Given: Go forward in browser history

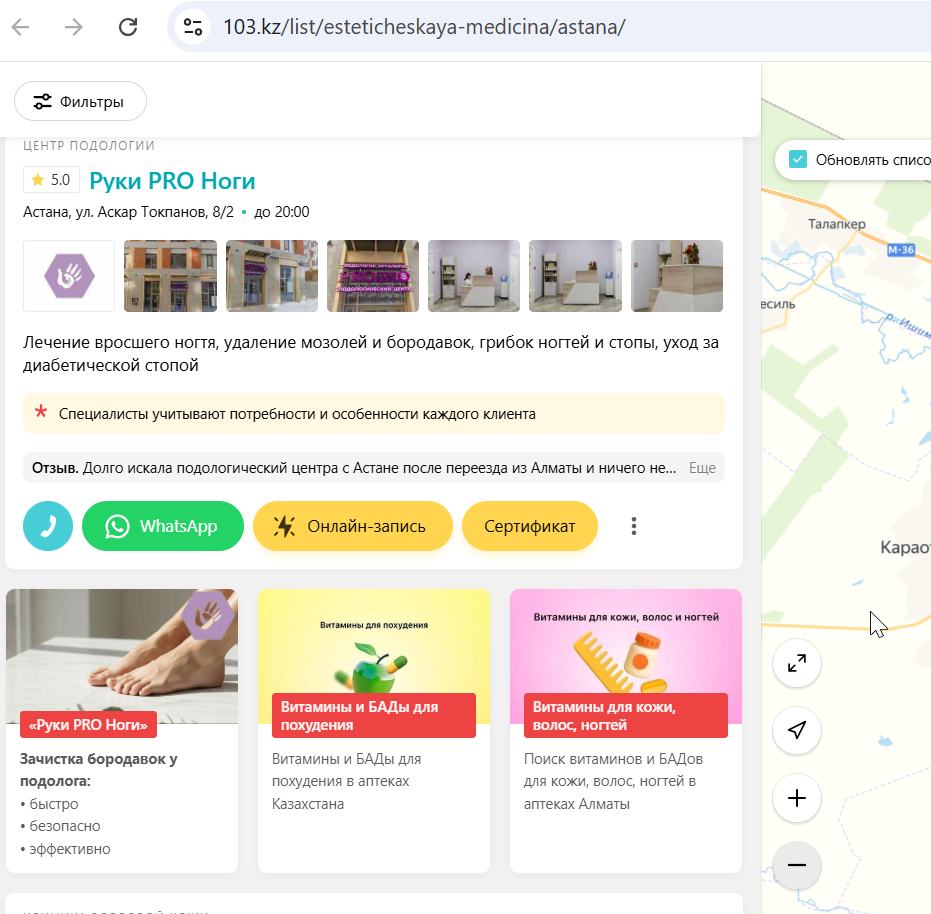Looking at the screenshot, I should pyautogui.click(x=74, y=27).
